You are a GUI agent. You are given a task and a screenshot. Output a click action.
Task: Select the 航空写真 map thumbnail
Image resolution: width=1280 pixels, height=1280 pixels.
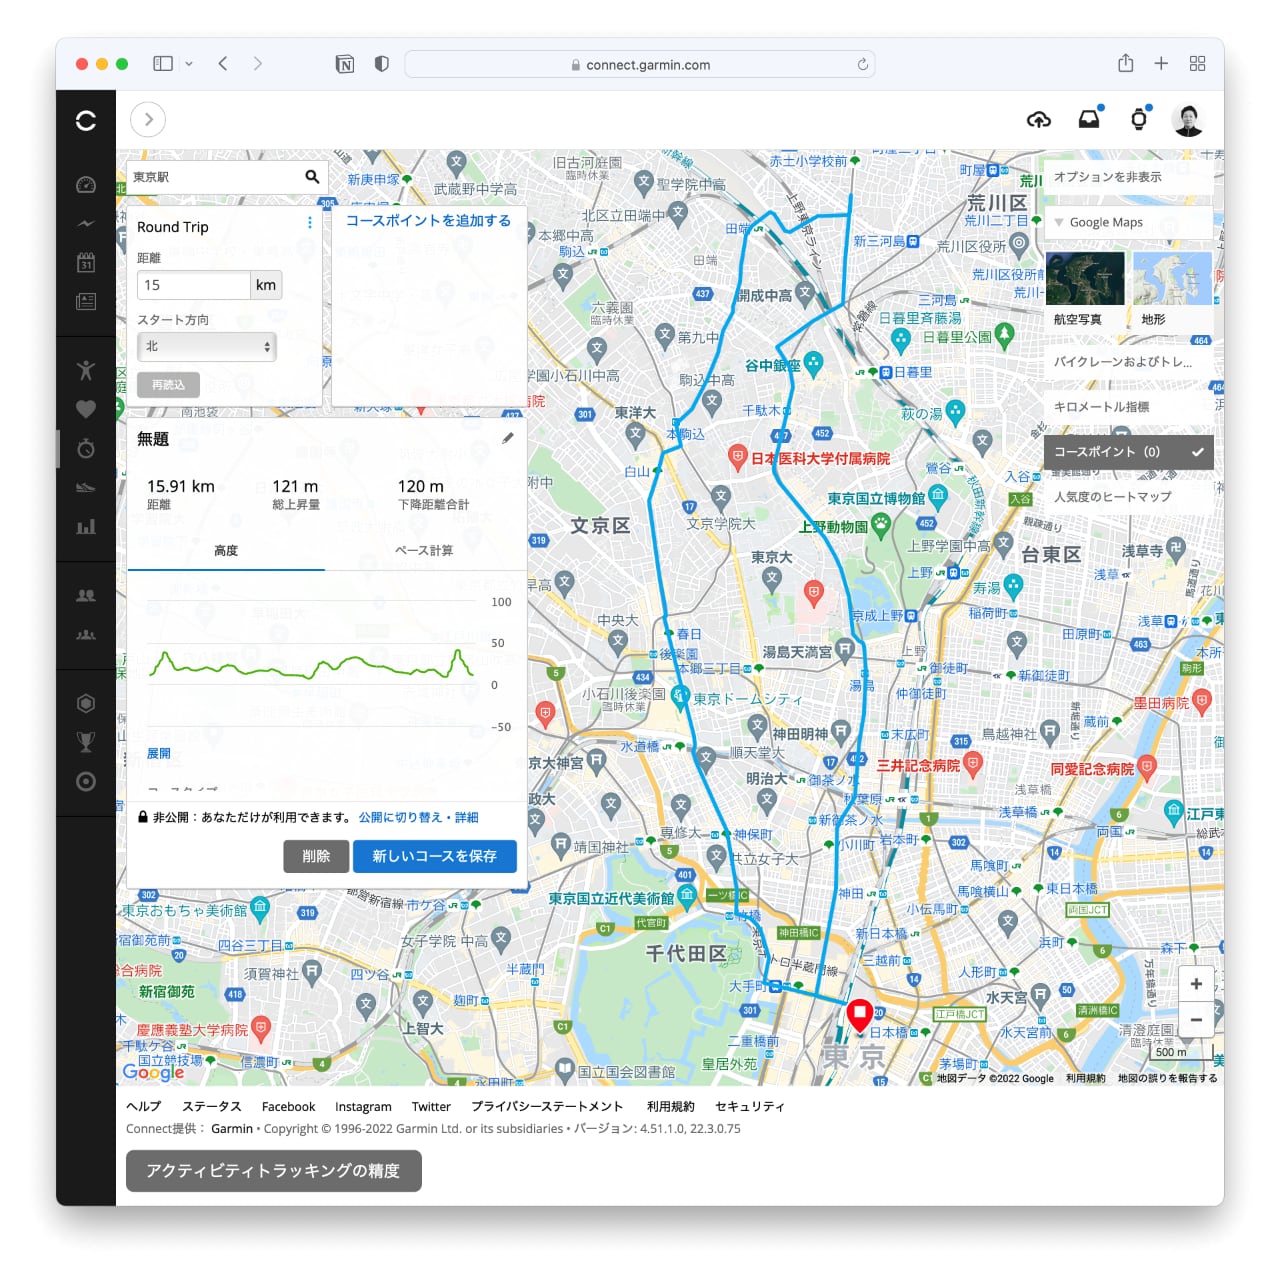[x=1084, y=280]
